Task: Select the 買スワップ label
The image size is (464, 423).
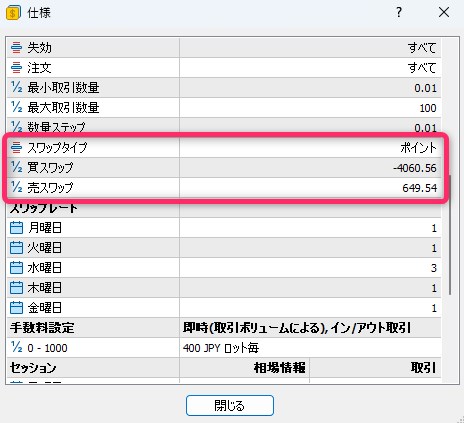Action: (50, 167)
